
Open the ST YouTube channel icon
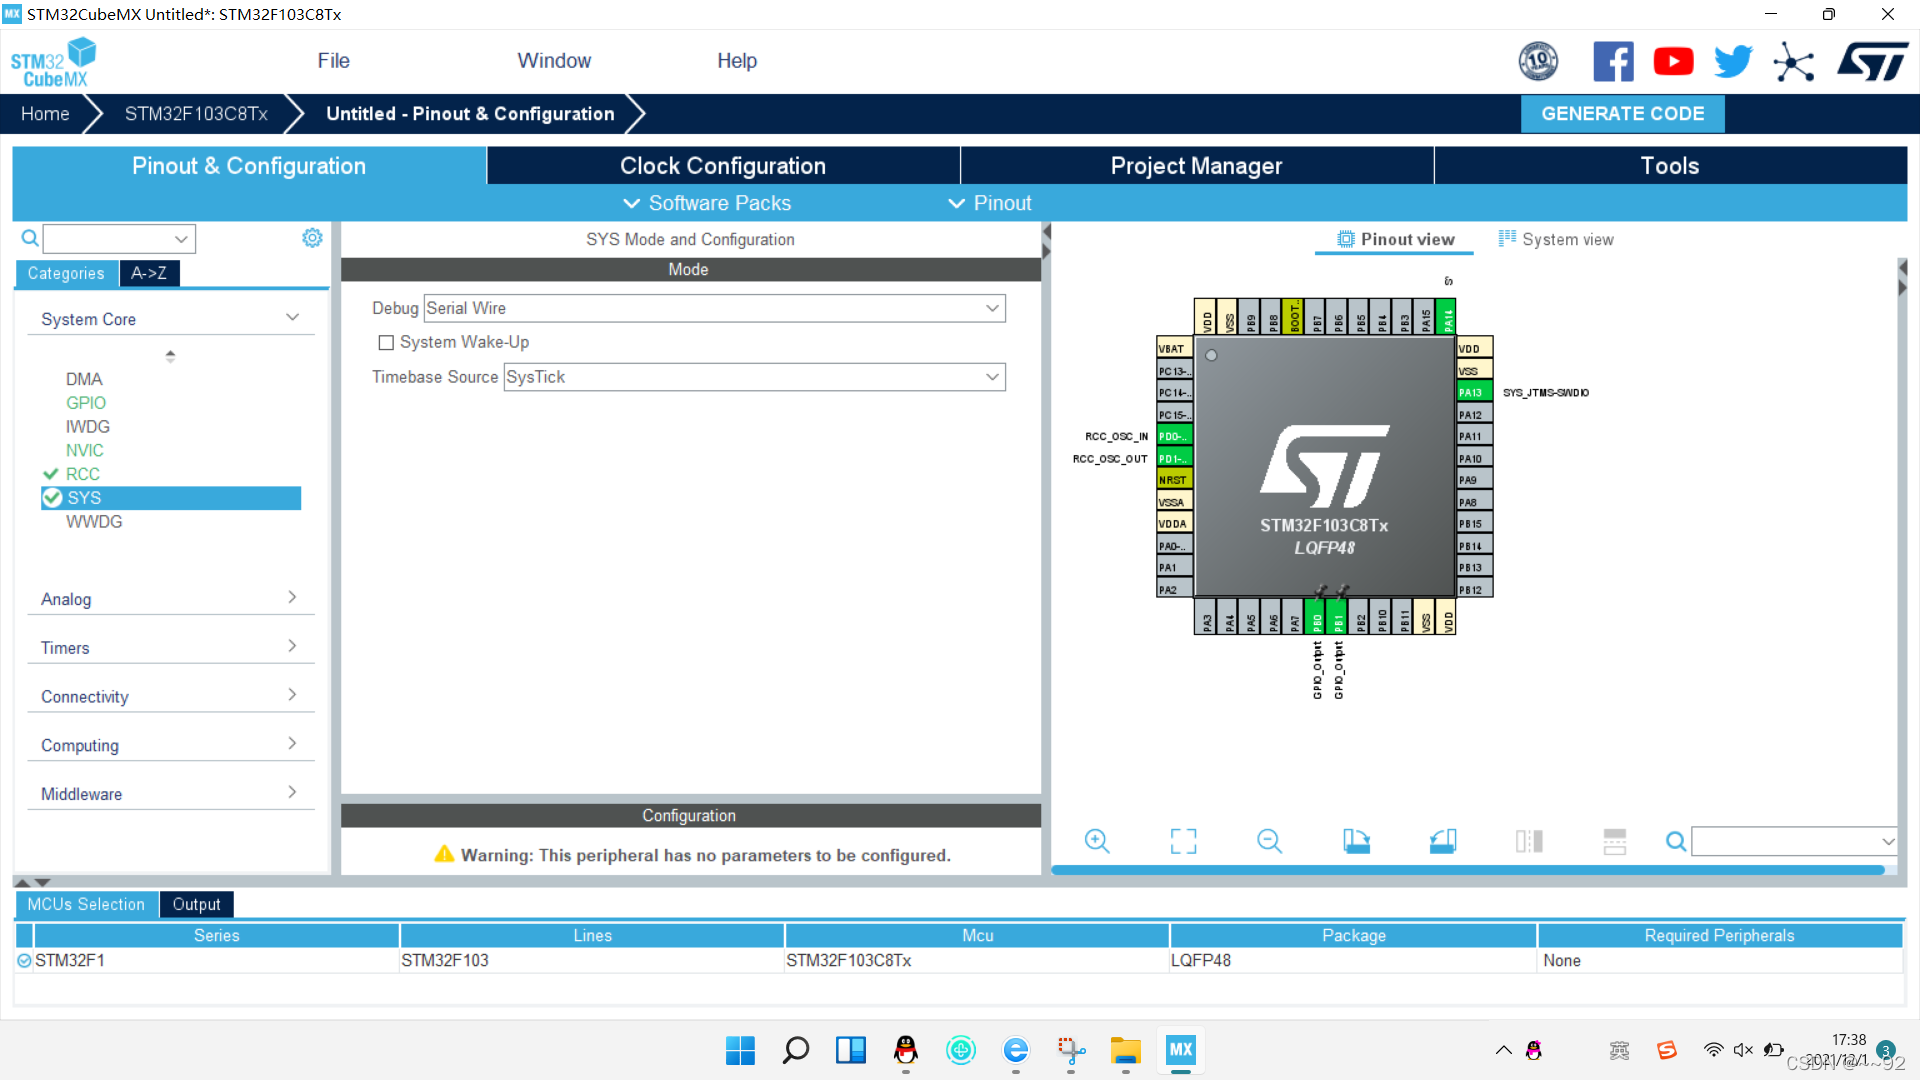pos(1673,62)
